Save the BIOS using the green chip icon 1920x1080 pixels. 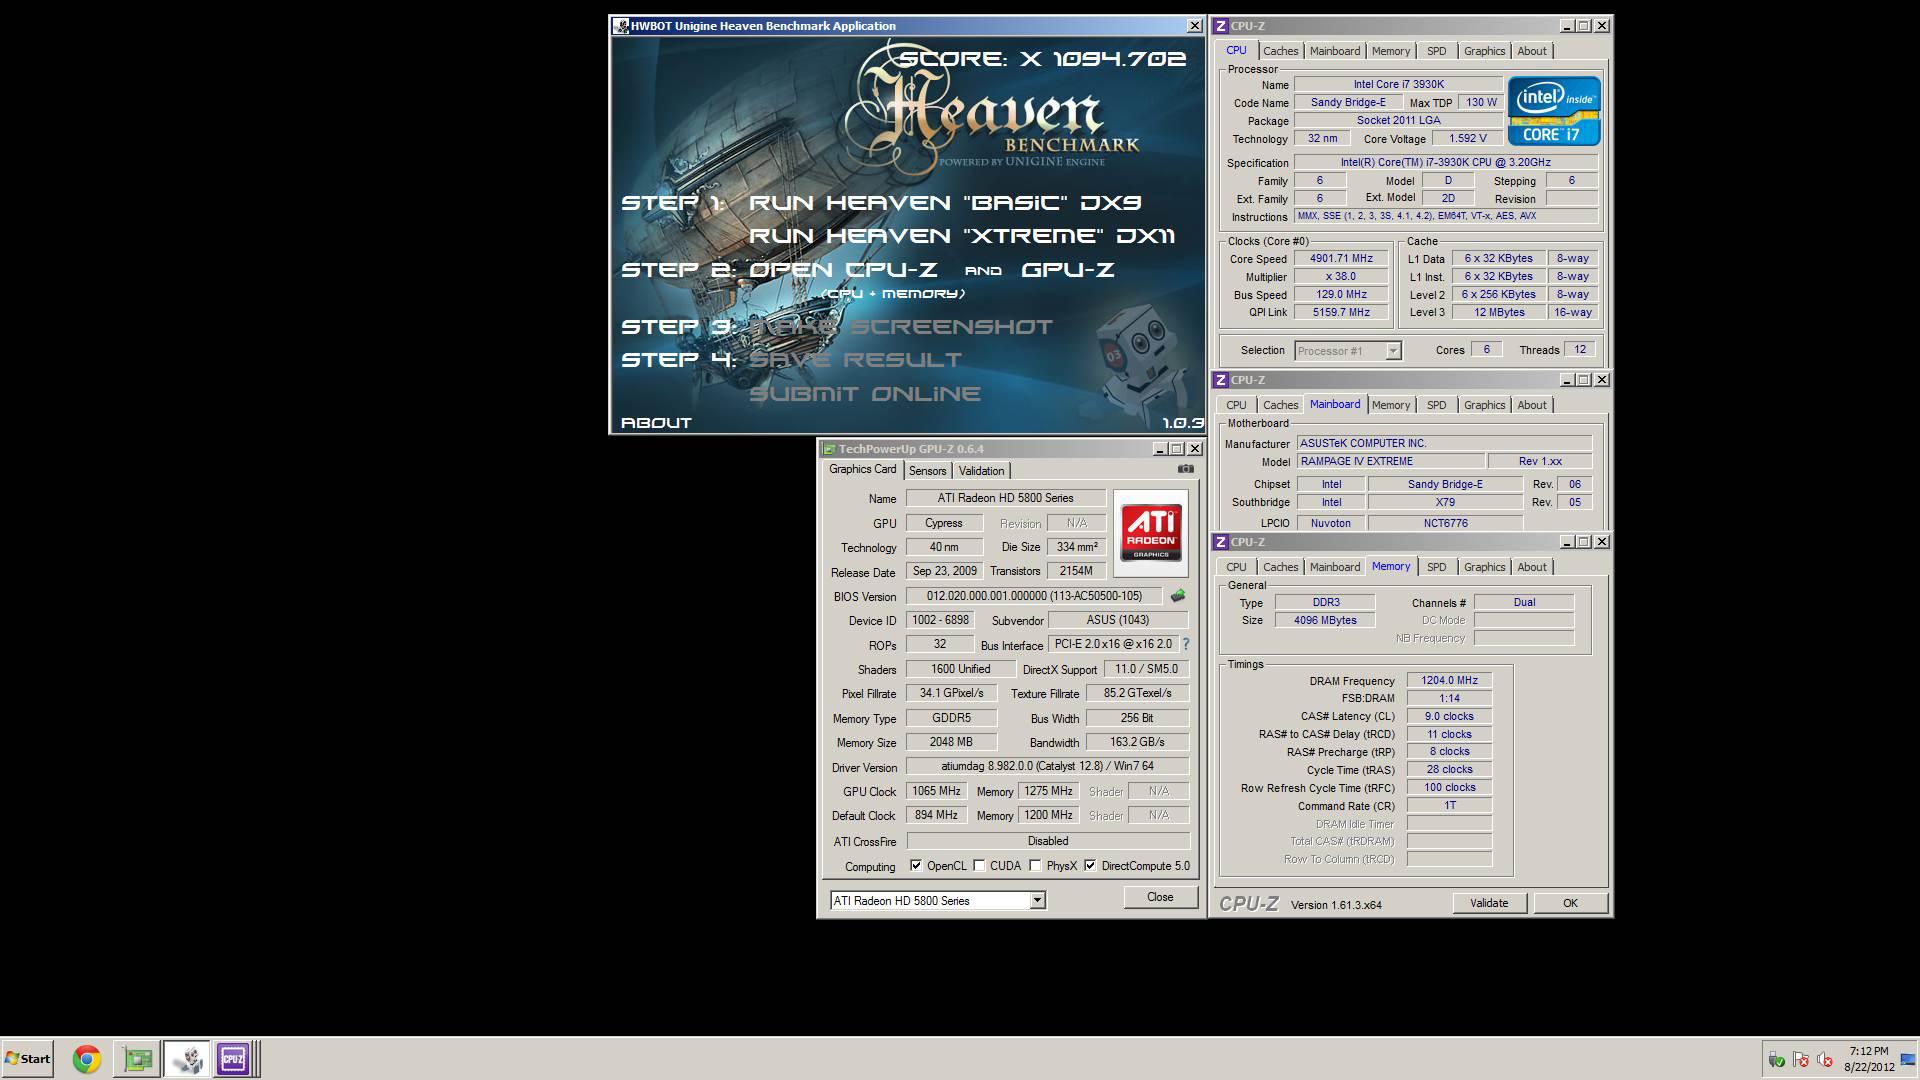[x=1178, y=596]
